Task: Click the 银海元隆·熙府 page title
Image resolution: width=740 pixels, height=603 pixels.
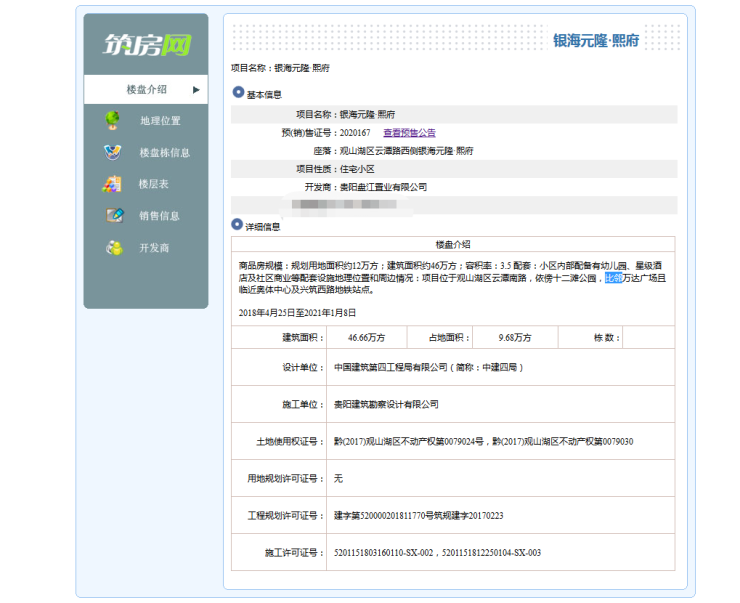Action: point(596,41)
